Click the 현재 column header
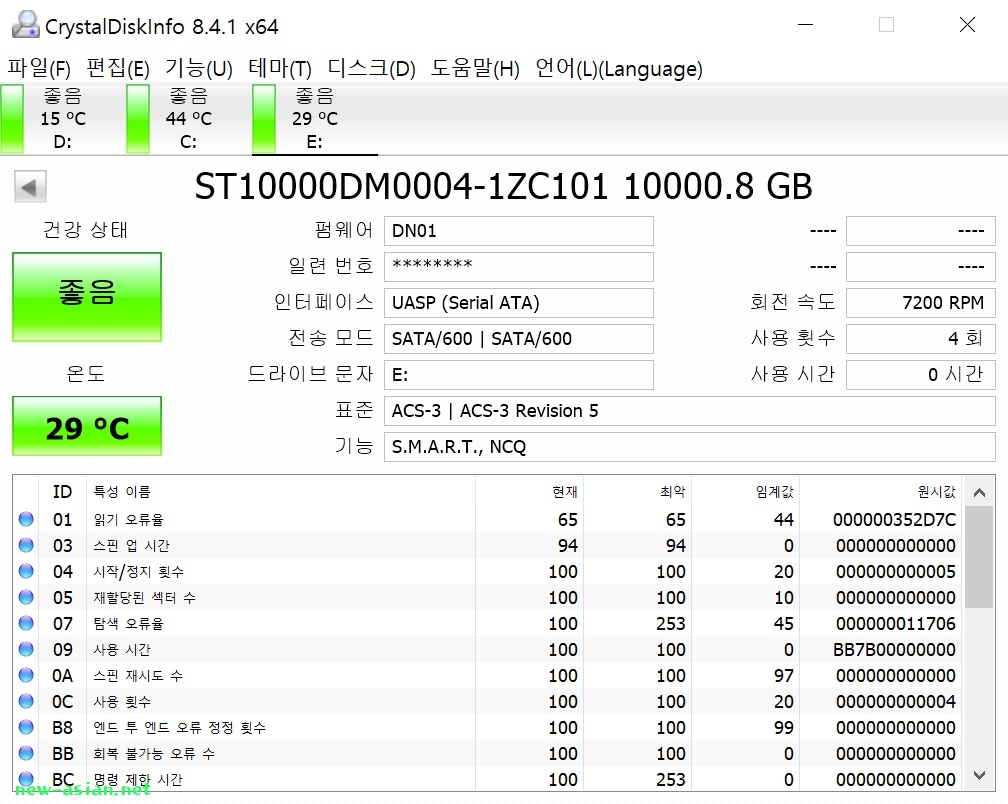The image size is (1008, 804). (x=530, y=492)
